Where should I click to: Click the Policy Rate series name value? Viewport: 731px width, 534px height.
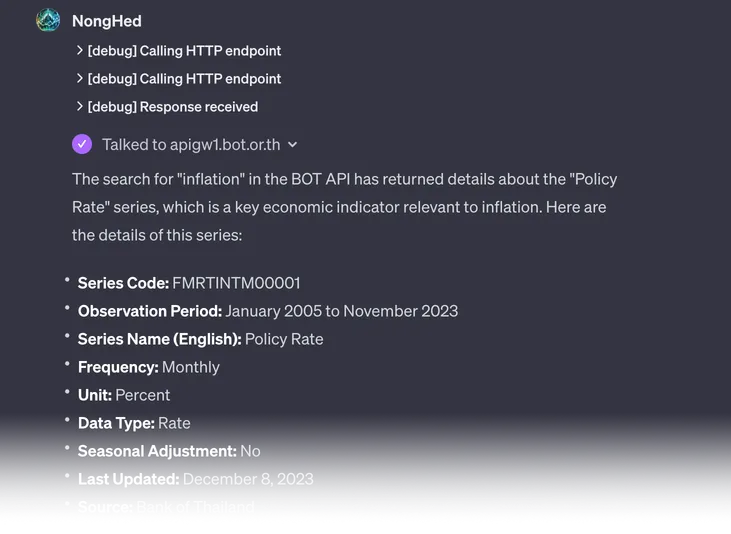pyautogui.click(x=284, y=339)
